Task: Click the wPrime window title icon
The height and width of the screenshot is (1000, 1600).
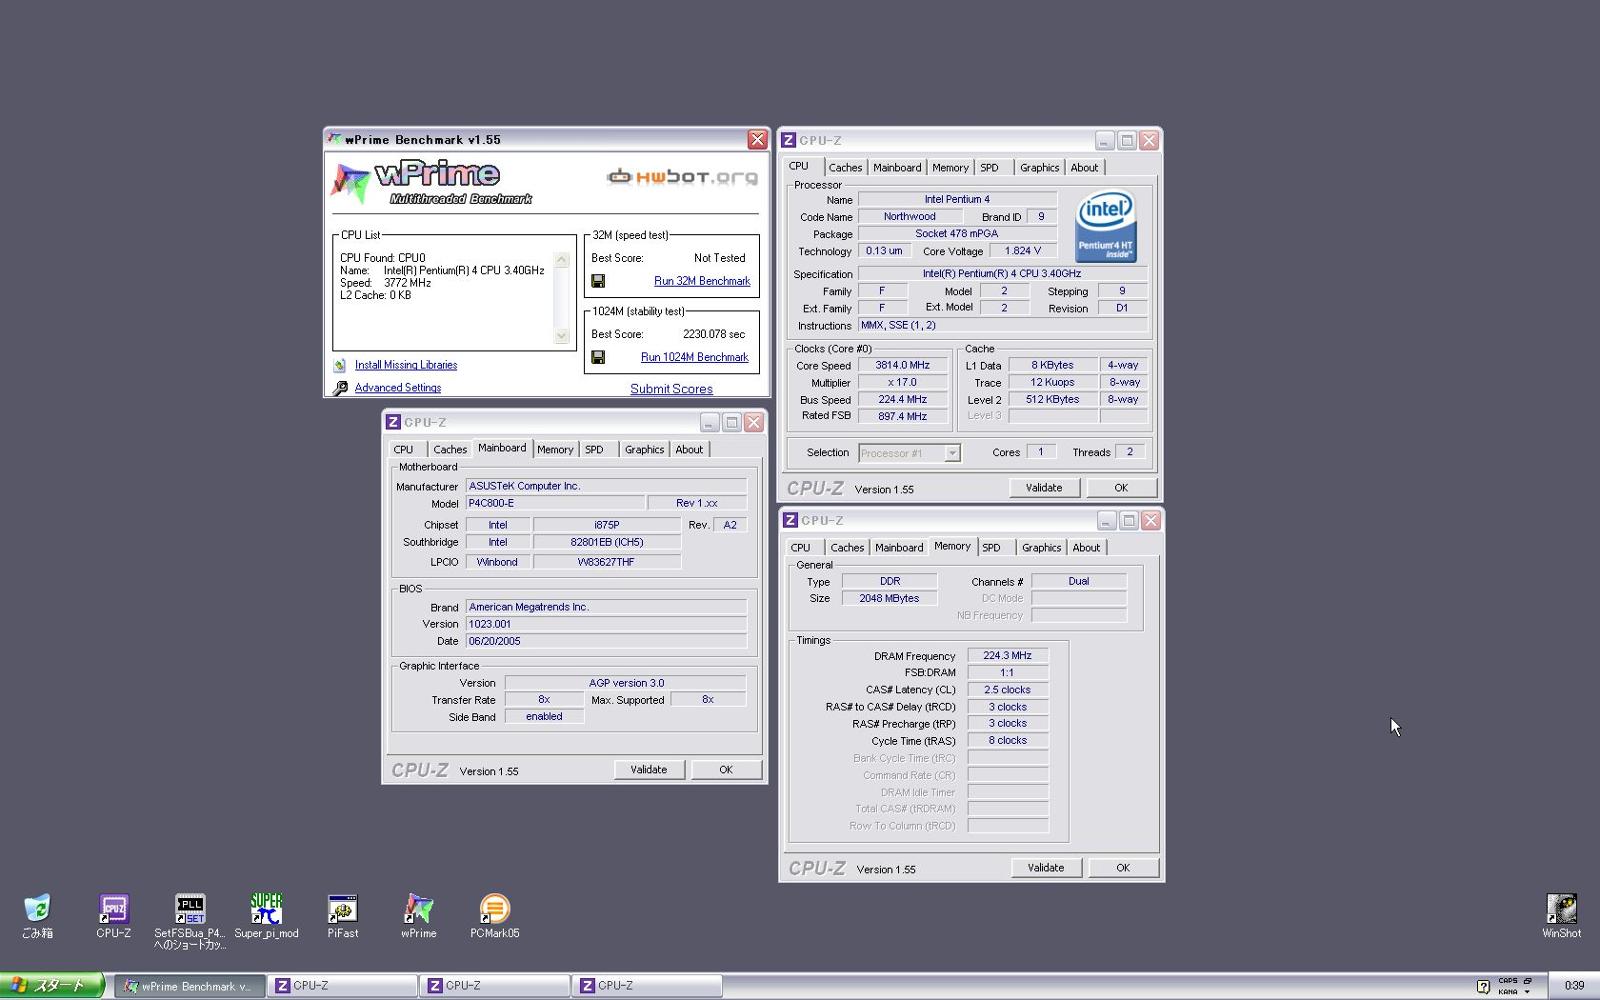Action: [x=335, y=139]
